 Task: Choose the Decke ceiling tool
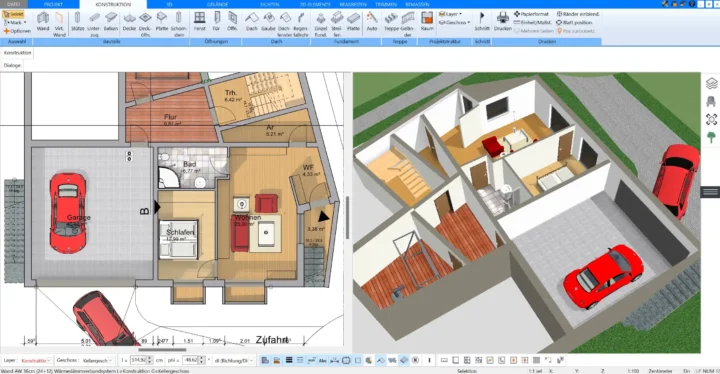(x=129, y=22)
